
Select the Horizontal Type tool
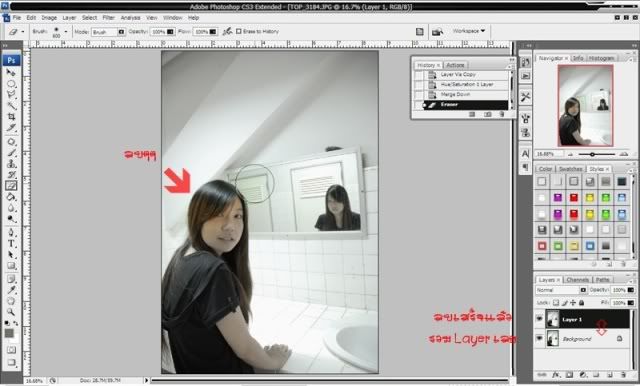click(x=11, y=244)
